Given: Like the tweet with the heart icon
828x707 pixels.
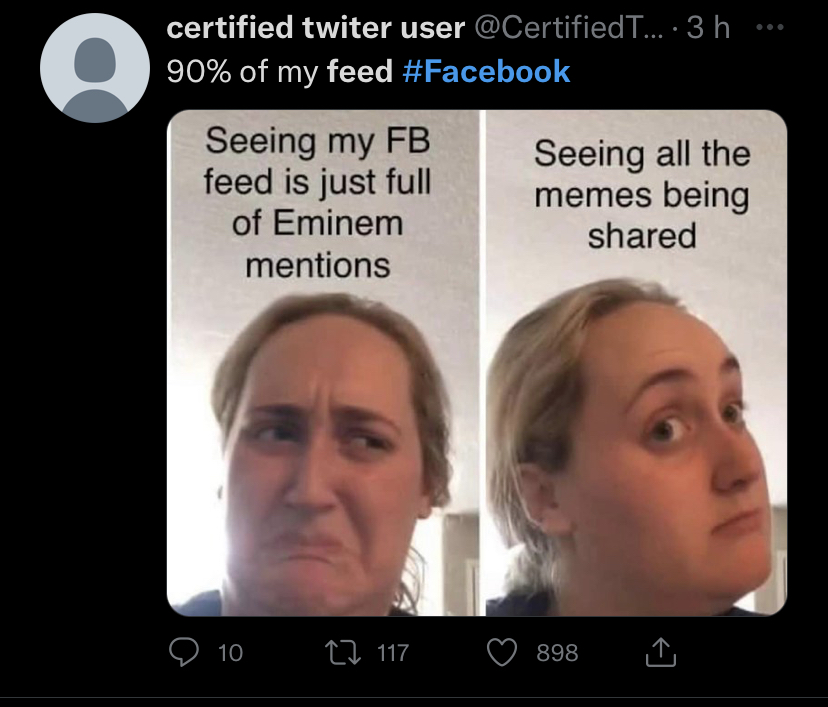Looking at the screenshot, I should tap(503, 653).
